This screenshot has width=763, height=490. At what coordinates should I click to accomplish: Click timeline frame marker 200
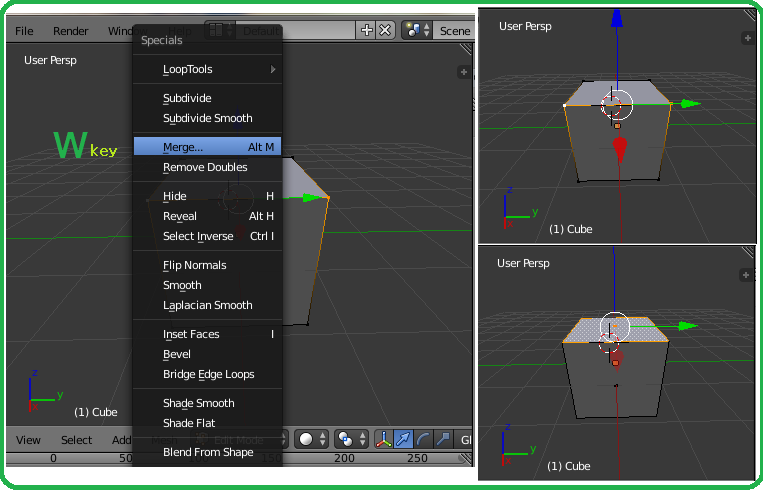tap(344, 458)
